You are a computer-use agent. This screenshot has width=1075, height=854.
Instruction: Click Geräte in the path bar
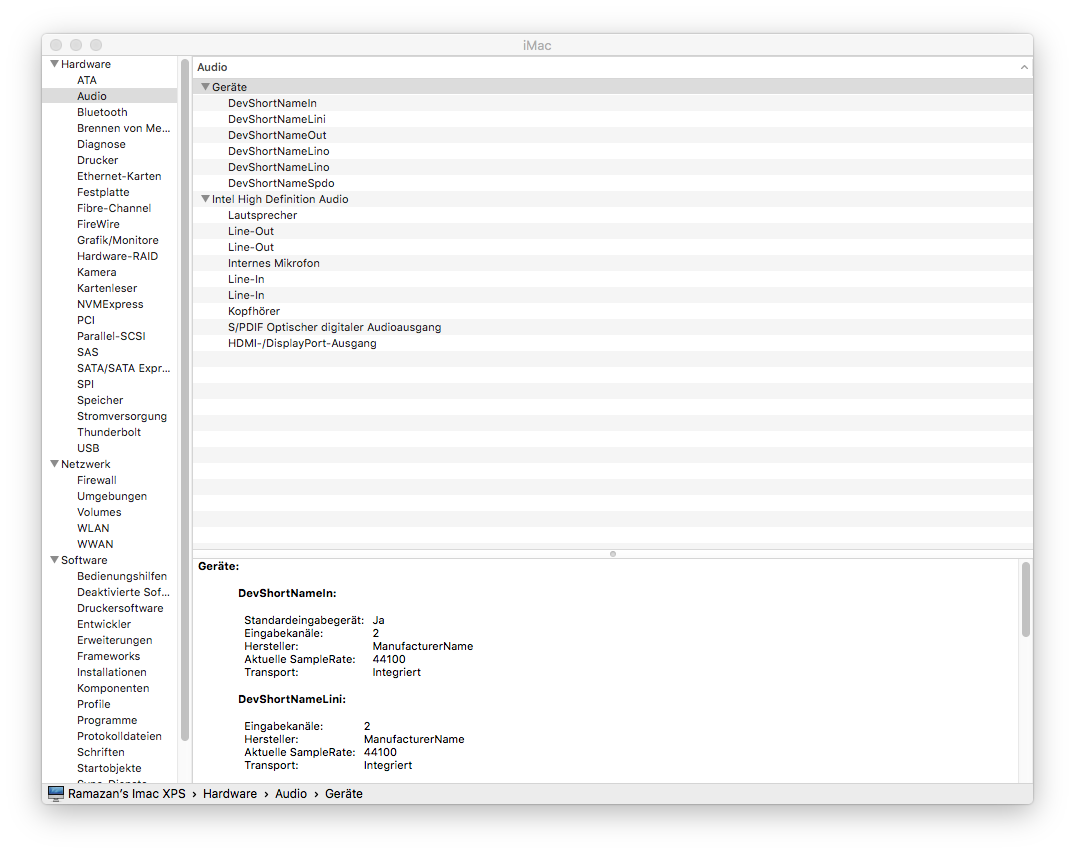[343, 794]
